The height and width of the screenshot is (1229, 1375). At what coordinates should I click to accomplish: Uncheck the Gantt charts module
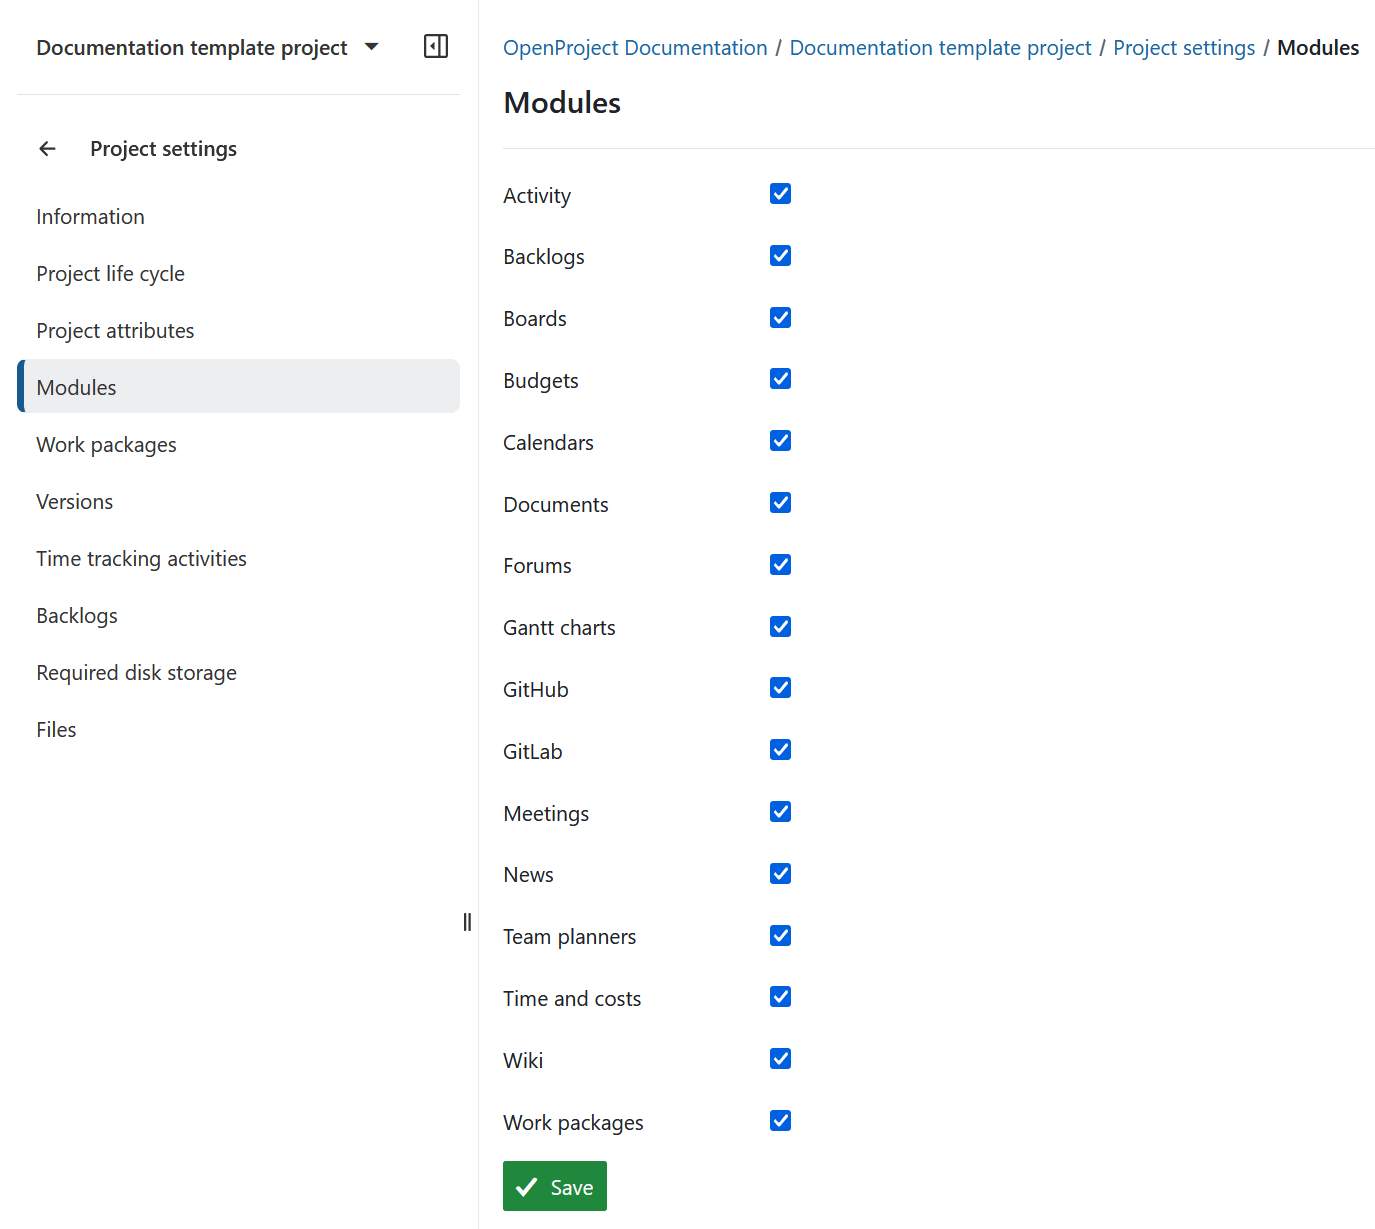780,626
